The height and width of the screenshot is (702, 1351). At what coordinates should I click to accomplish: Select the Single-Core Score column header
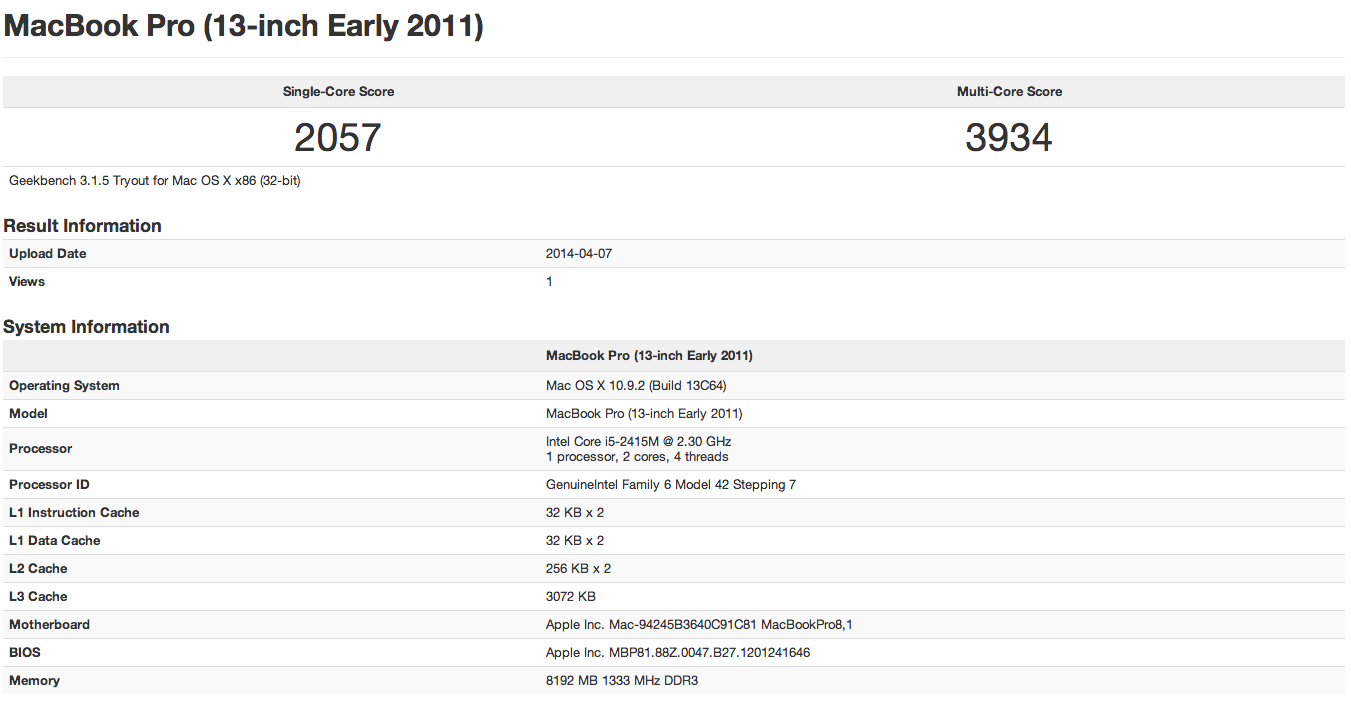tap(338, 92)
